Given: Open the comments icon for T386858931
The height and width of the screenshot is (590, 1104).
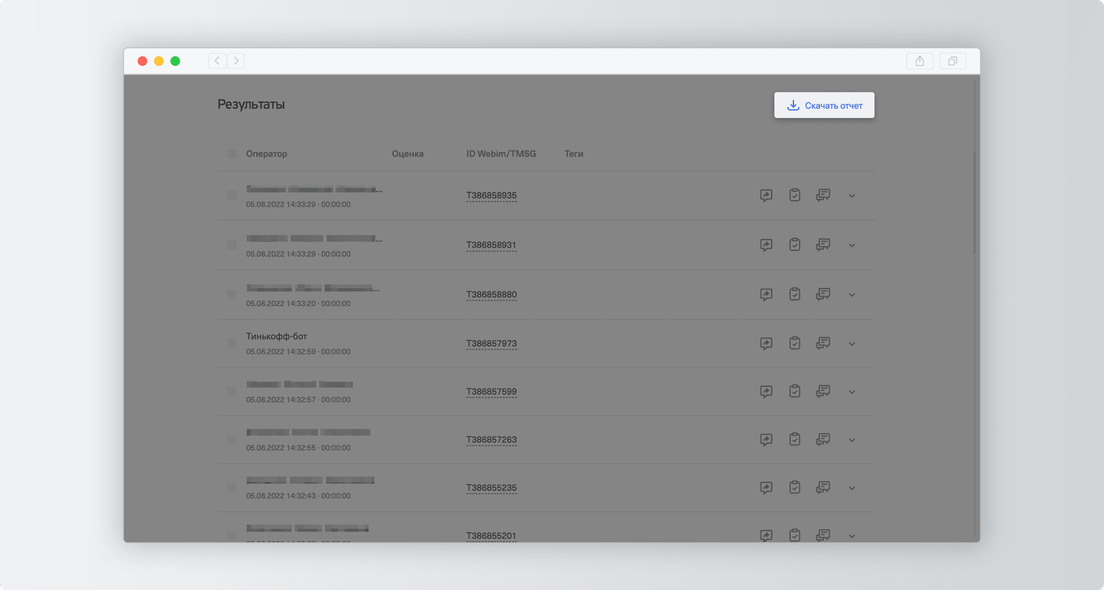Looking at the screenshot, I should pos(823,244).
